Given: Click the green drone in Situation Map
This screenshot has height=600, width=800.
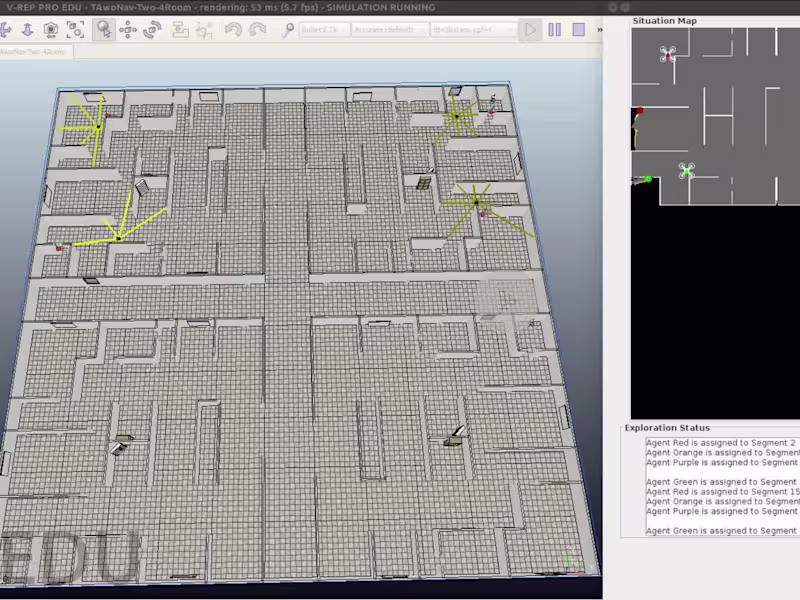Looking at the screenshot, I should coord(685,171).
